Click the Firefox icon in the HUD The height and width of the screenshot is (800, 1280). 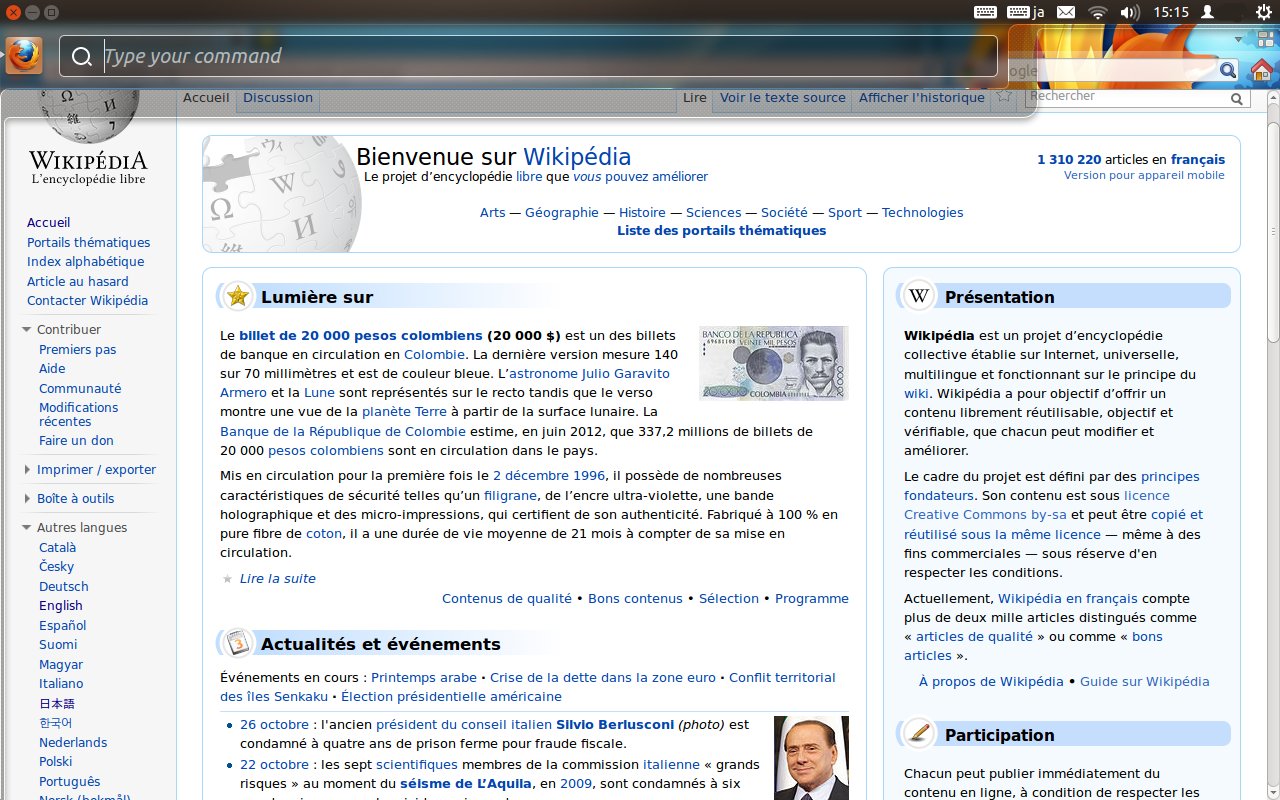24,55
